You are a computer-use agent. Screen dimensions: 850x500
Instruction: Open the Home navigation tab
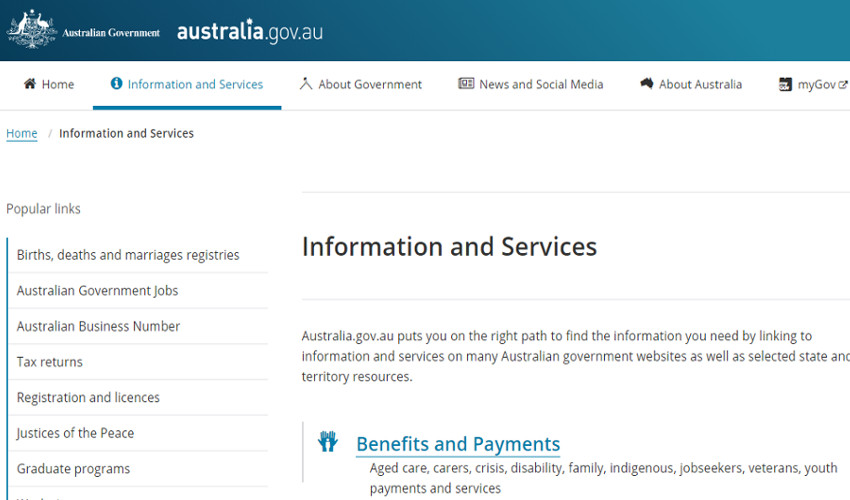pyautogui.click(x=49, y=84)
